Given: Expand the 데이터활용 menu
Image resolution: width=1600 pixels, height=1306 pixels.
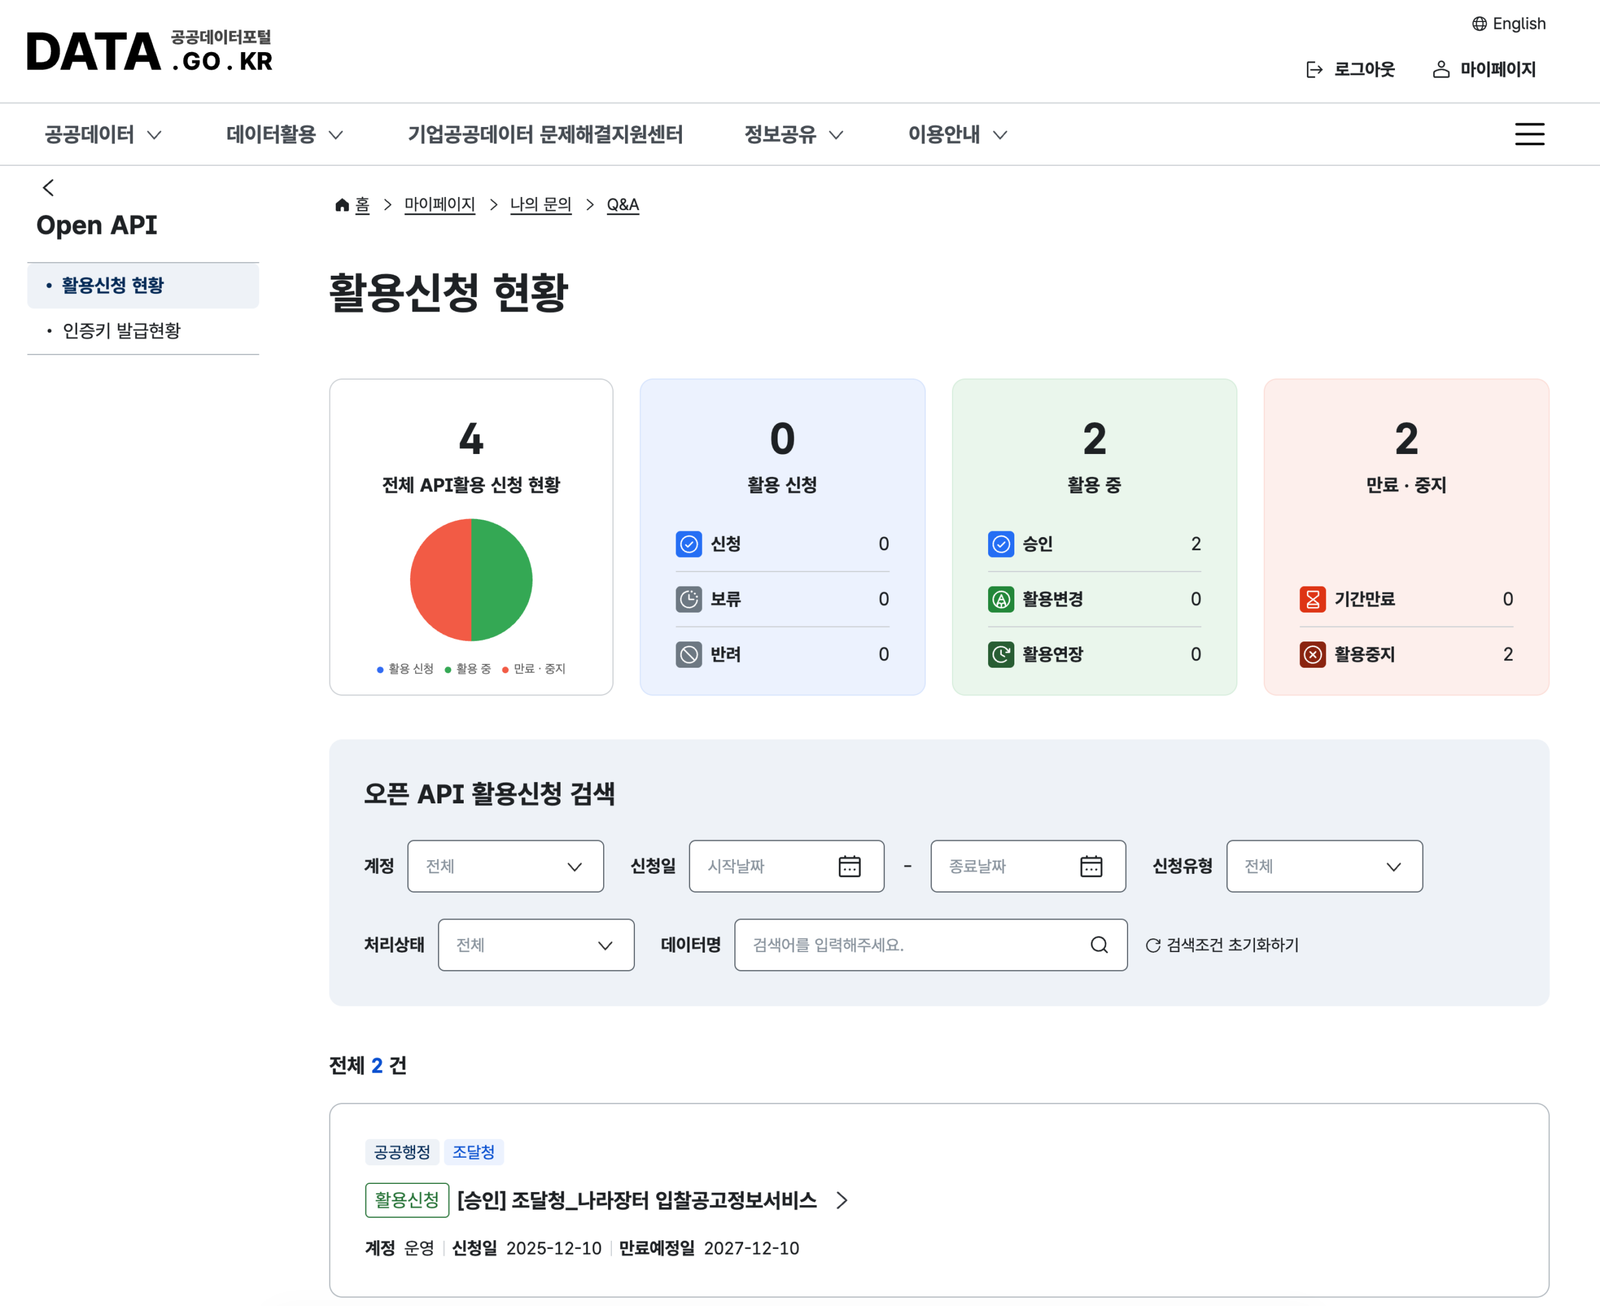Looking at the screenshot, I should tap(285, 134).
